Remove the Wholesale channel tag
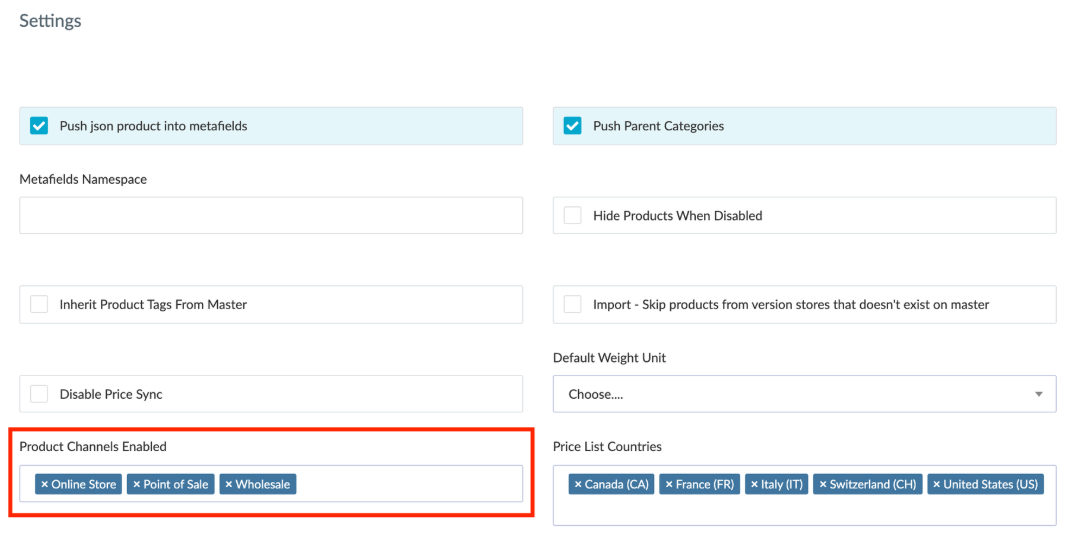The height and width of the screenshot is (537, 1069). tap(229, 485)
